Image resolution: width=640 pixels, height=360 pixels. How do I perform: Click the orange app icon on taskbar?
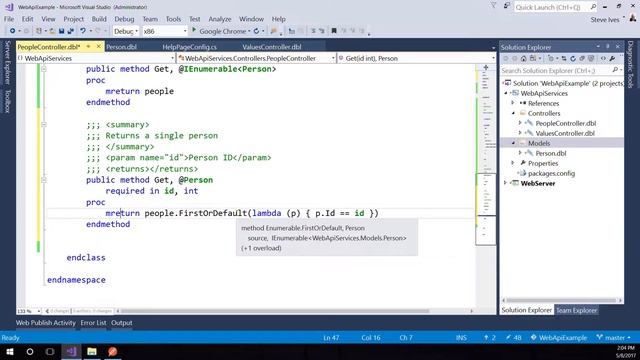click(x=113, y=351)
